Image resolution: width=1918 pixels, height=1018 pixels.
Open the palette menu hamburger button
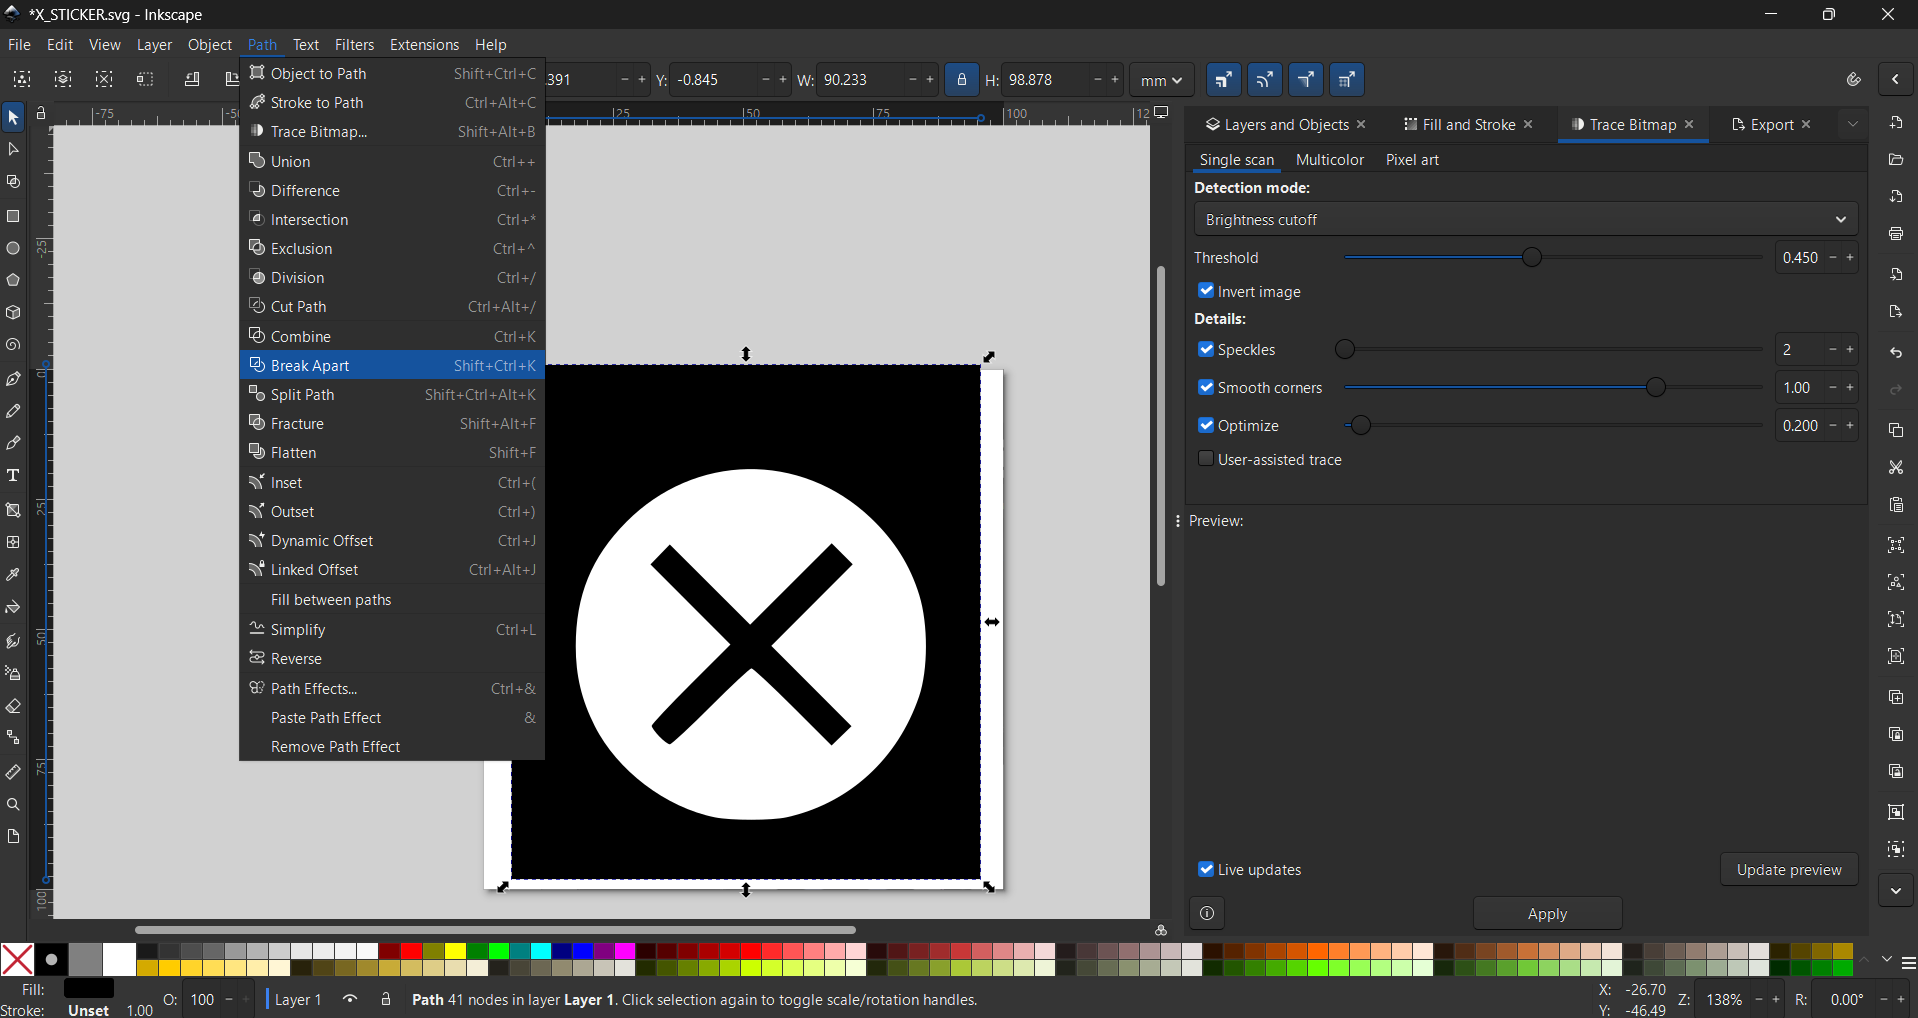coord(1908,963)
